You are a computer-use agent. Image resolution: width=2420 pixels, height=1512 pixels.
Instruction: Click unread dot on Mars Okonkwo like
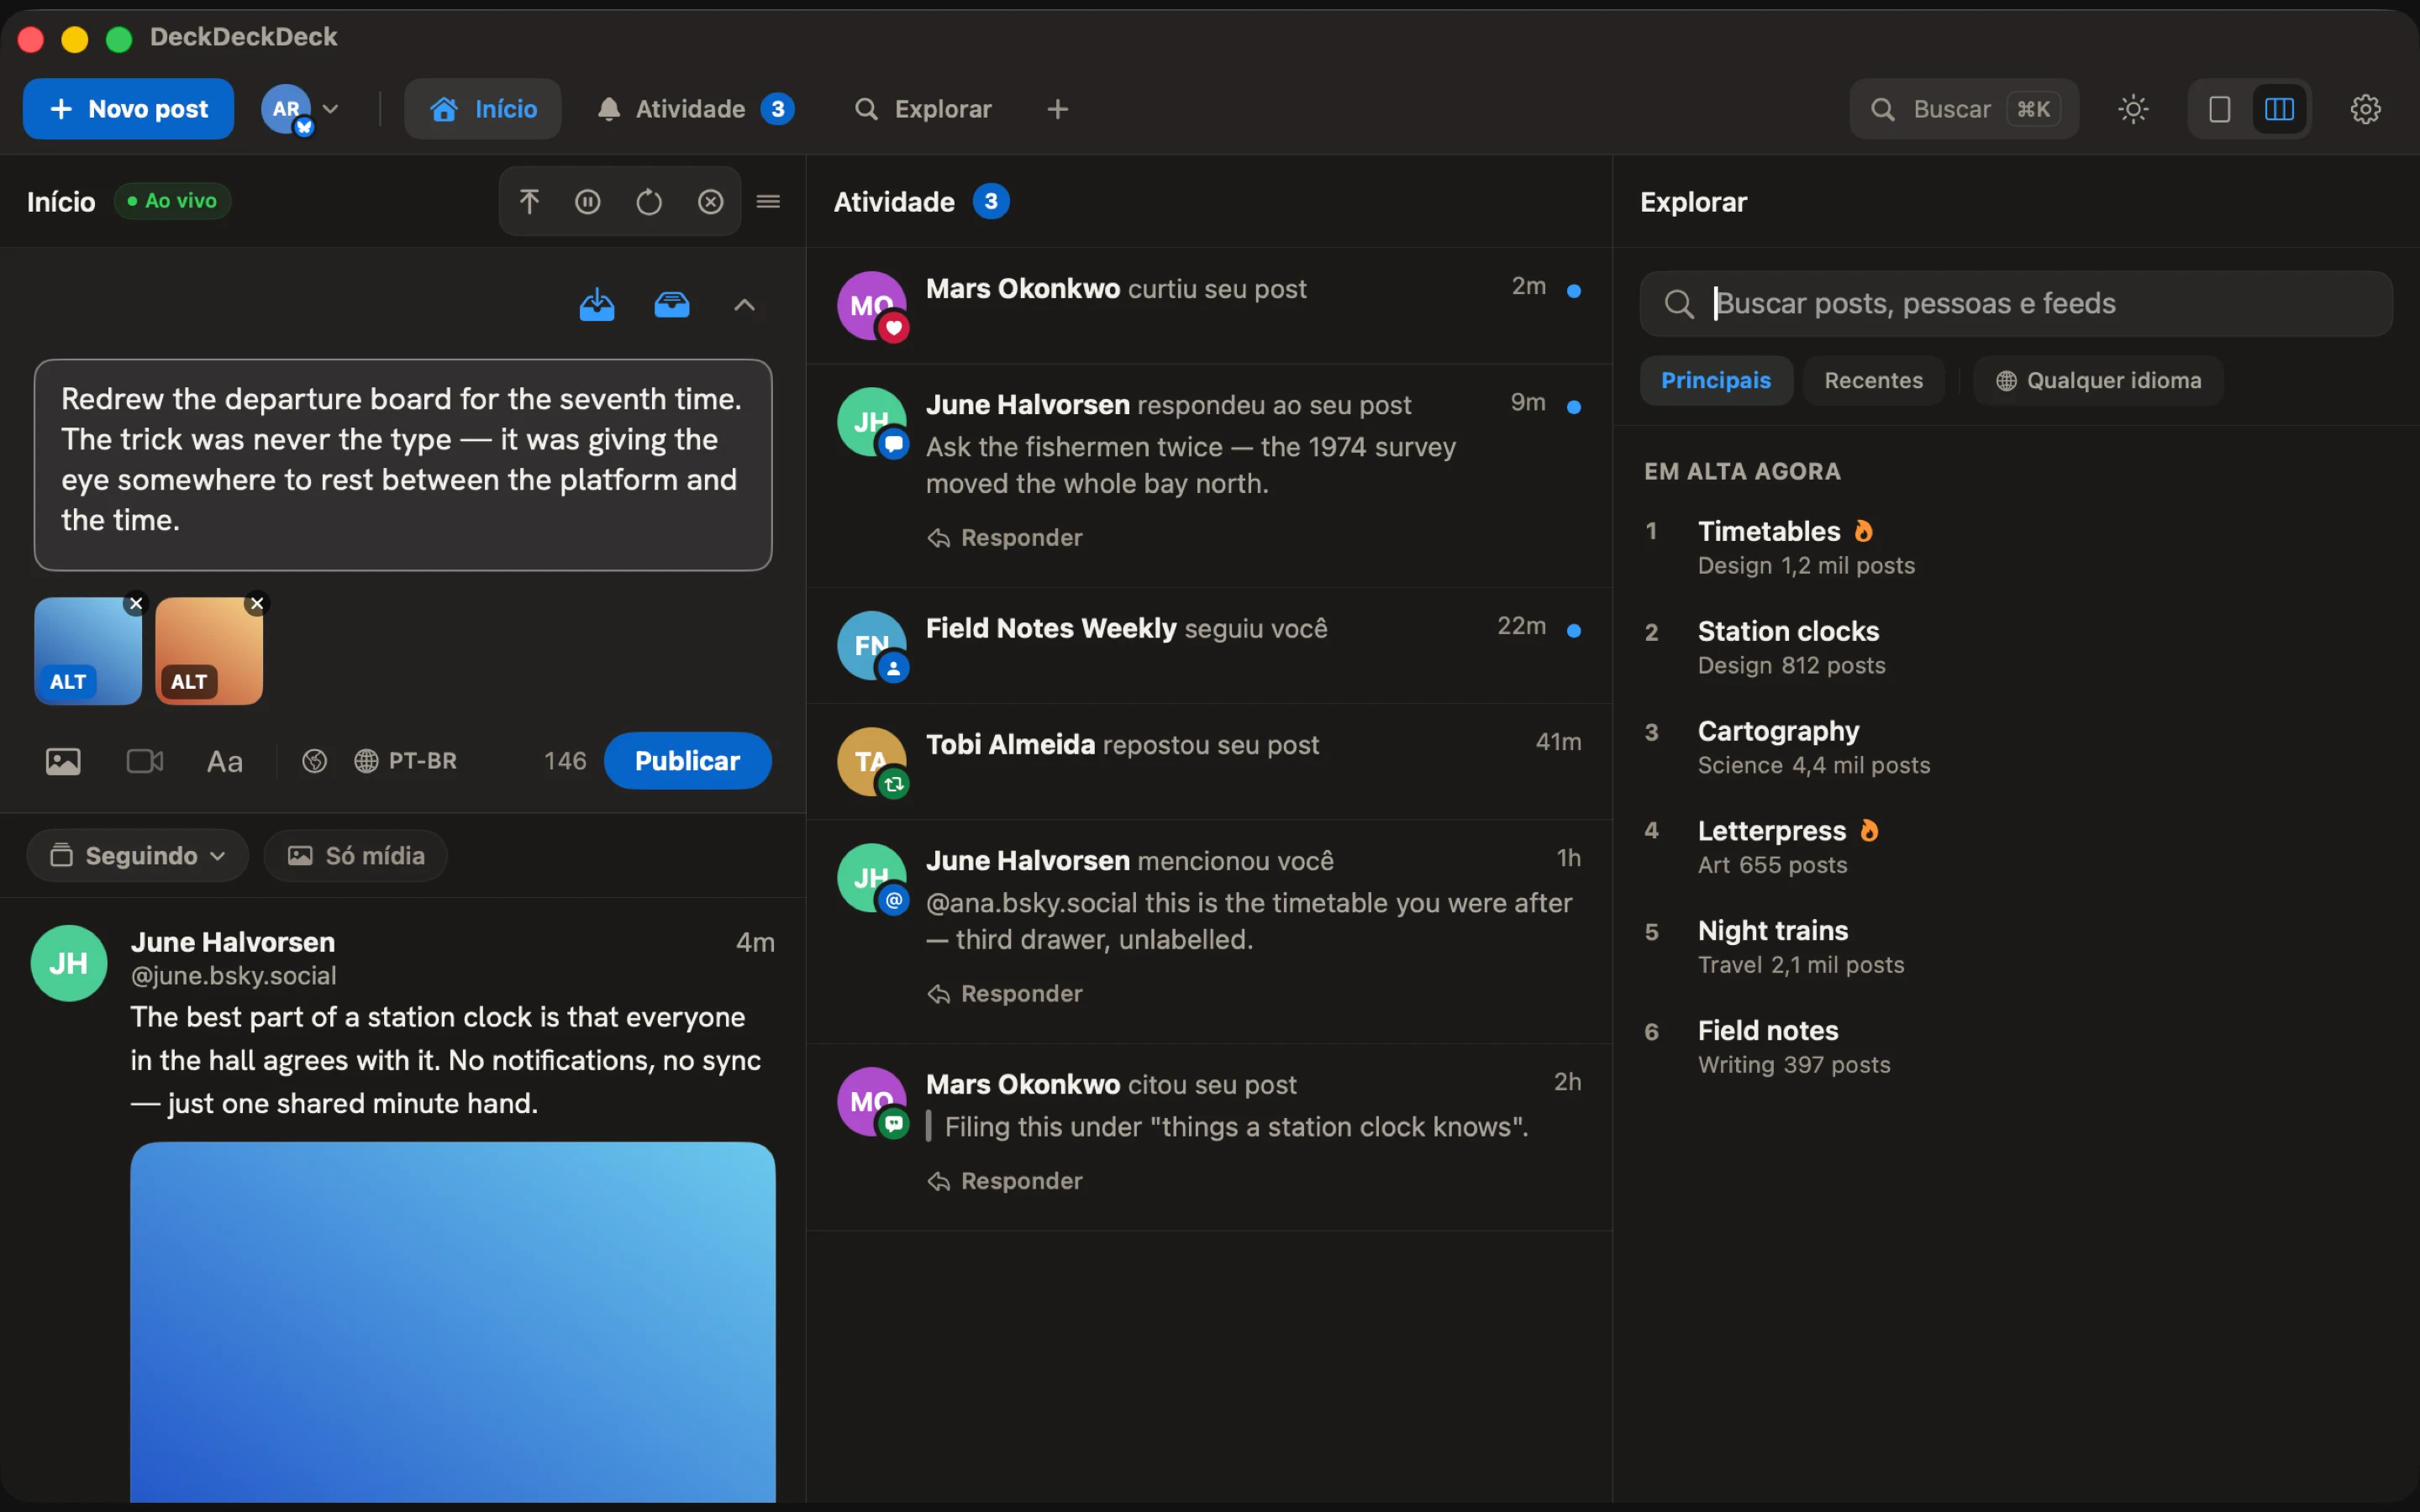click(1574, 291)
